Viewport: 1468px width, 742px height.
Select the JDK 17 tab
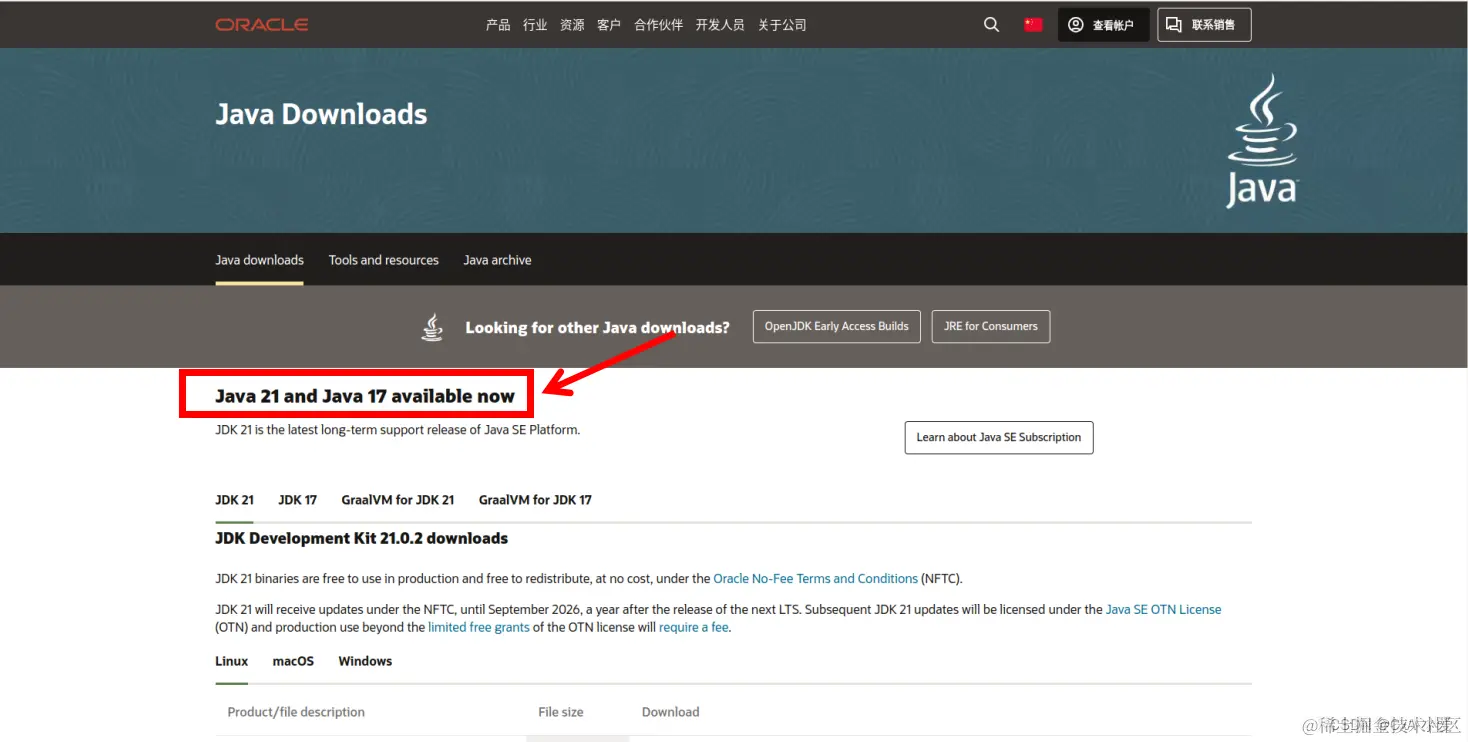[x=297, y=500]
